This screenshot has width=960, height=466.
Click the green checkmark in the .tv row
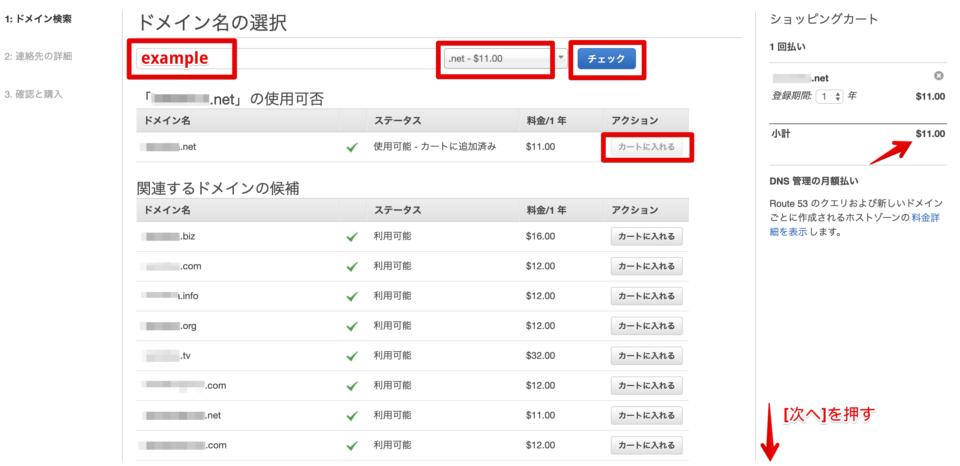(x=351, y=357)
